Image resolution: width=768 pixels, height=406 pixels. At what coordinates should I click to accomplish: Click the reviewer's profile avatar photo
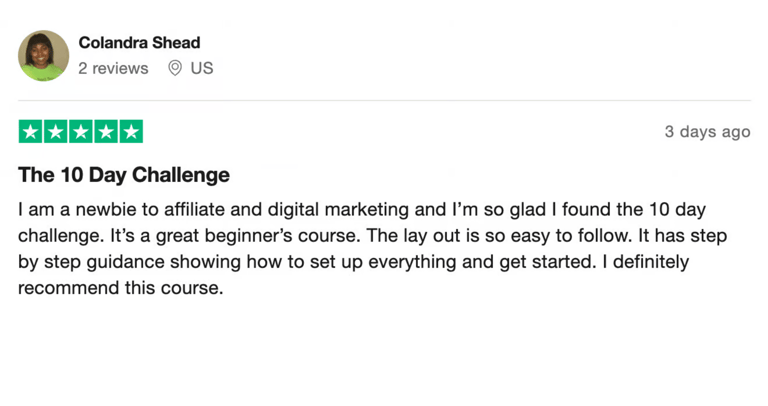coord(44,56)
